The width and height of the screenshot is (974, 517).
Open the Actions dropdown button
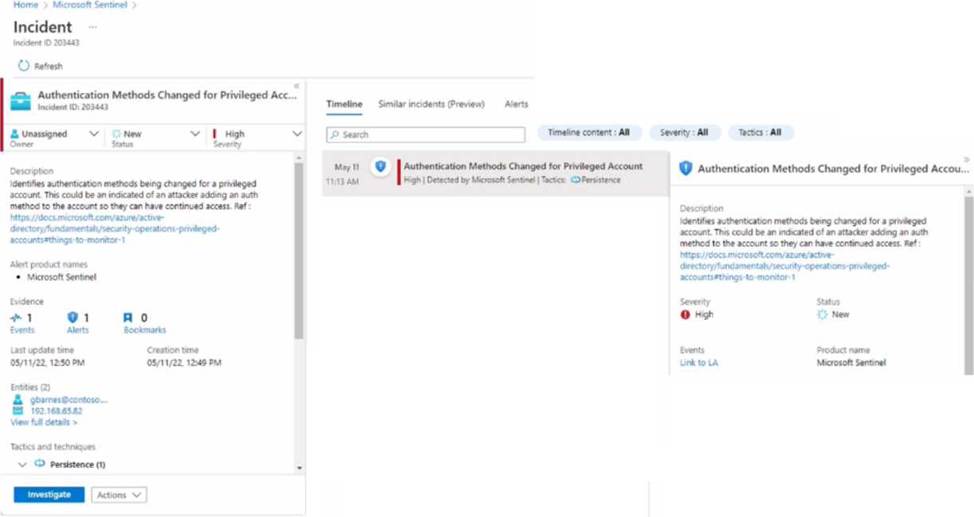[x=119, y=495]
